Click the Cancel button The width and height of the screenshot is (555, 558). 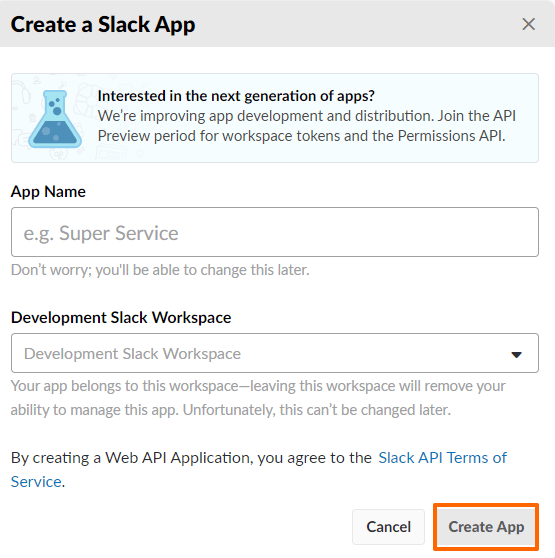(x=388, y=527)
